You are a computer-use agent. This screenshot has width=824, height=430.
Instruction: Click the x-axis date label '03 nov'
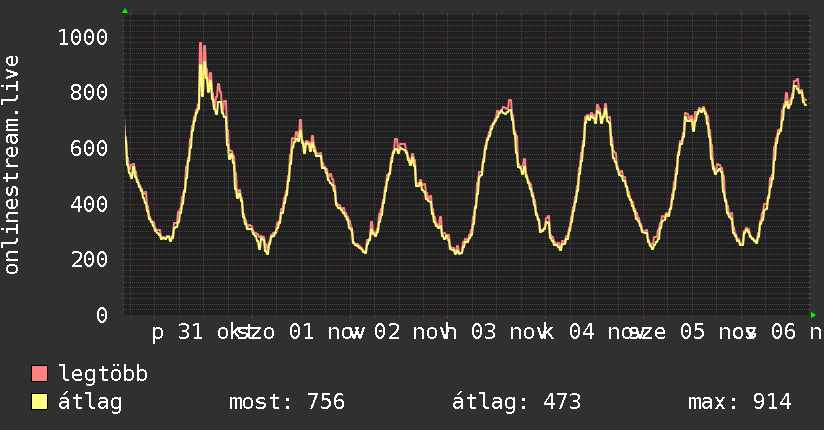pyautogui.click(x=509, y=332)
